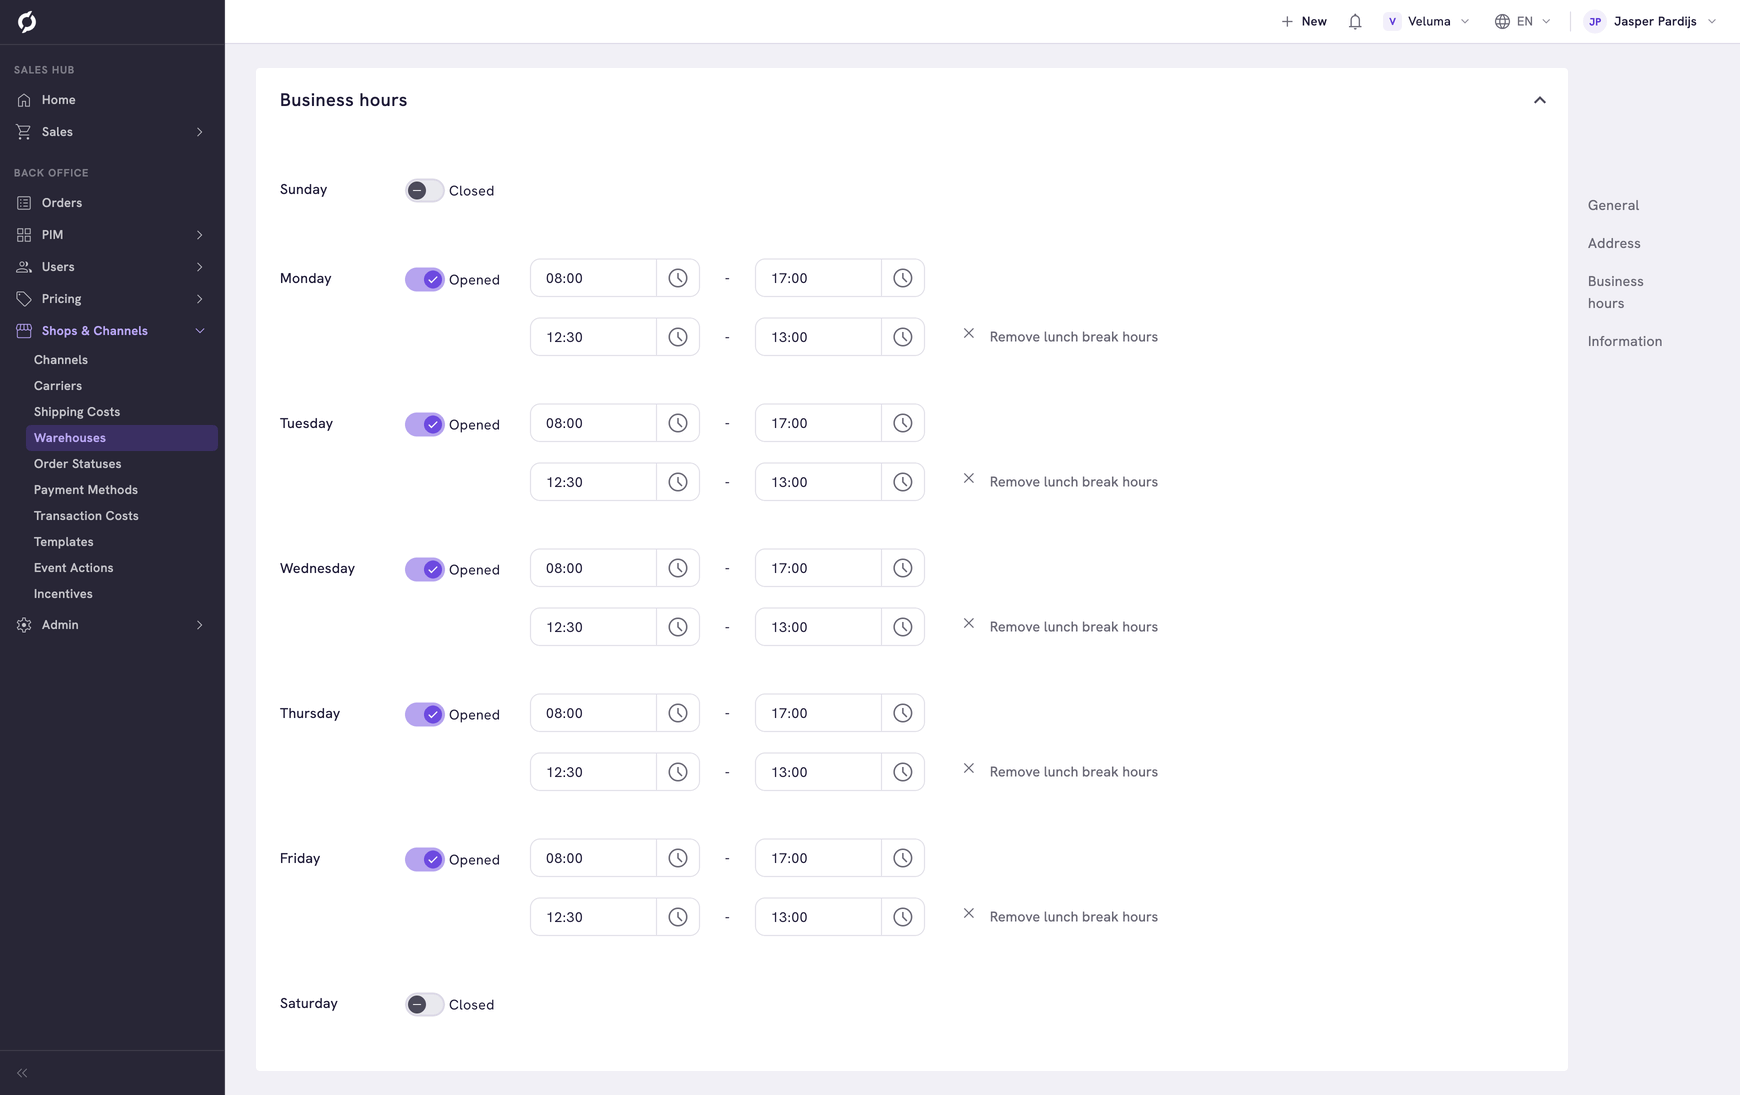Open Event Actions in the sidebar
This screenshot has height=1095, width=1740.
coord(74,568)
